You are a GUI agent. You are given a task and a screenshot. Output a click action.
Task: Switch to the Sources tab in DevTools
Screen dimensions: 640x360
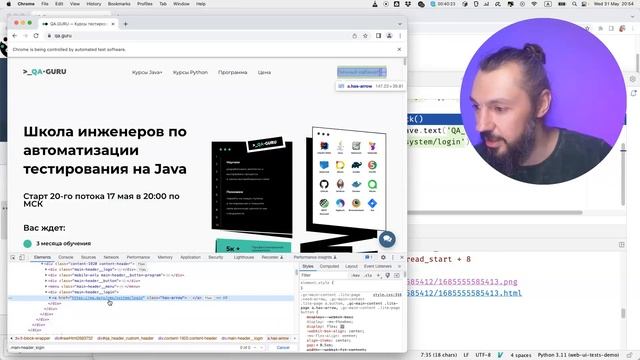pyautogui.click(x=88, y=258)
